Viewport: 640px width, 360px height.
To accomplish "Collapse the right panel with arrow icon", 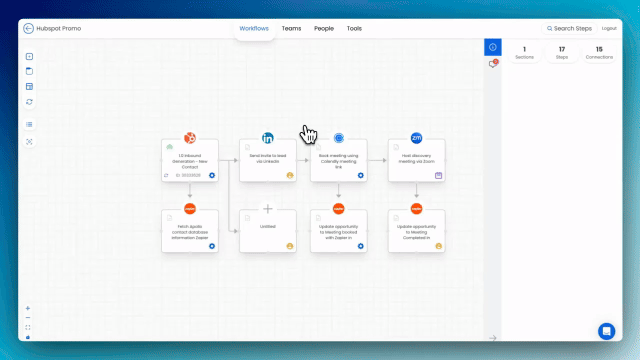I will pos(493,338).
